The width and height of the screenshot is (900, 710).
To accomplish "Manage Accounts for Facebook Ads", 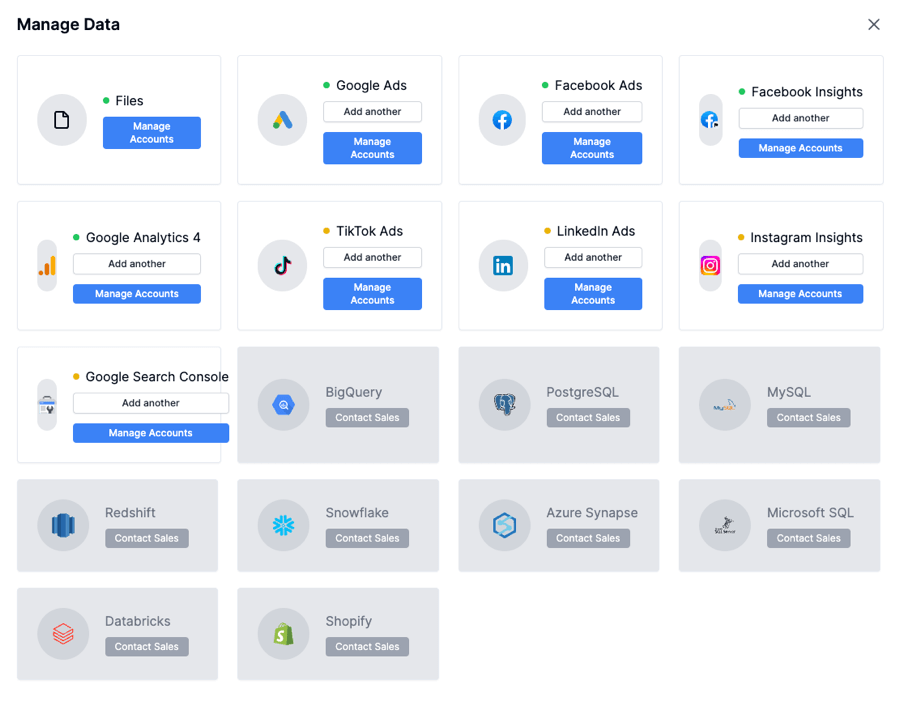I will tap(592, 148).
